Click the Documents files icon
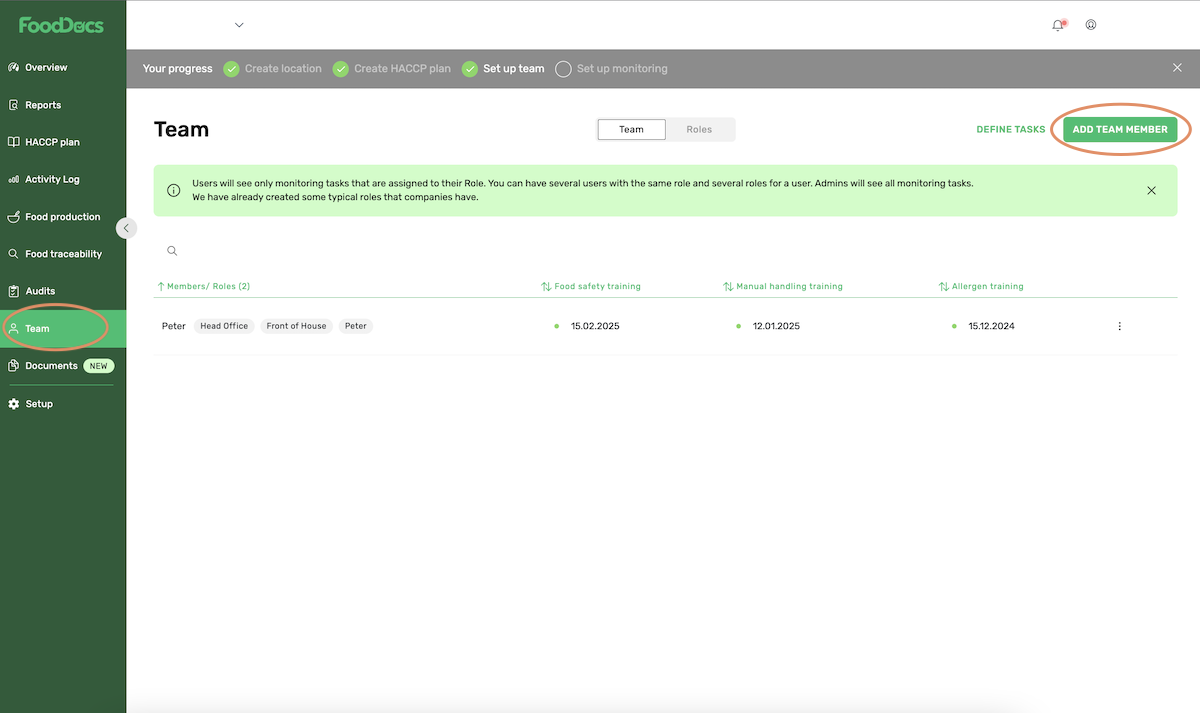This screenshot has height=713, width=1200. 13,366
